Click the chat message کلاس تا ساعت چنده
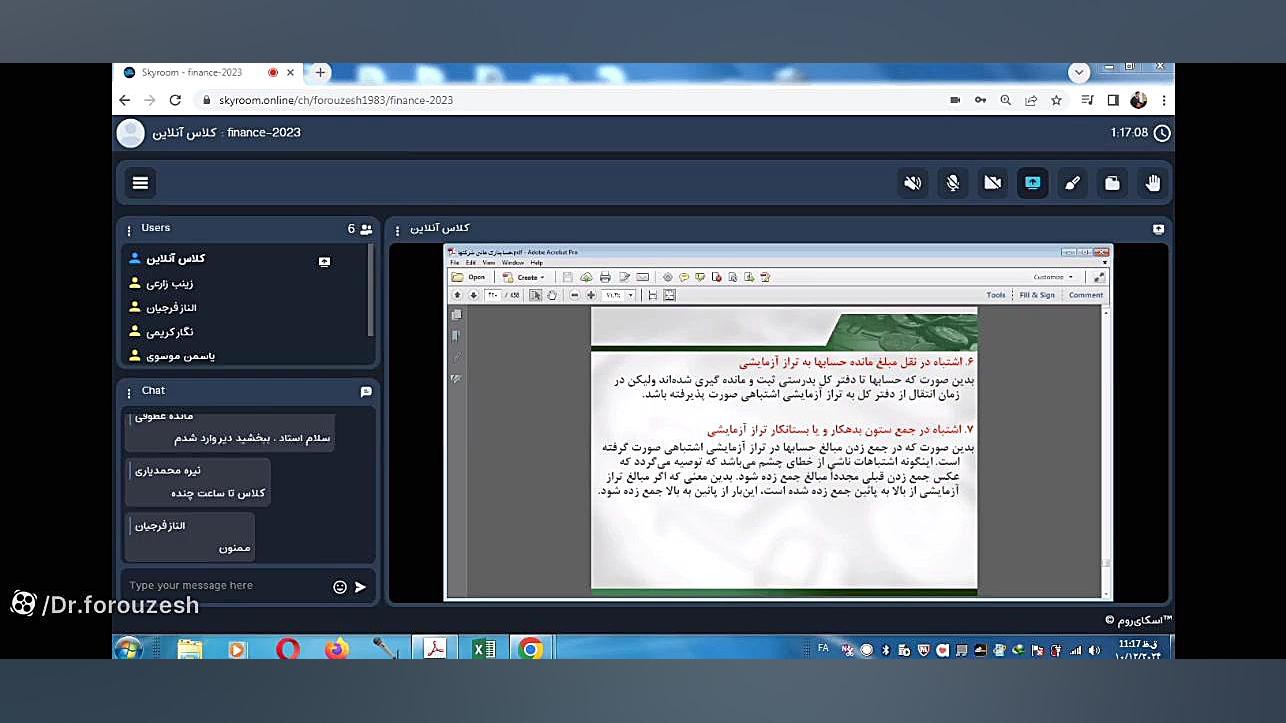The width and height of the screenshot is (1286, 723). tap(218, 494)
